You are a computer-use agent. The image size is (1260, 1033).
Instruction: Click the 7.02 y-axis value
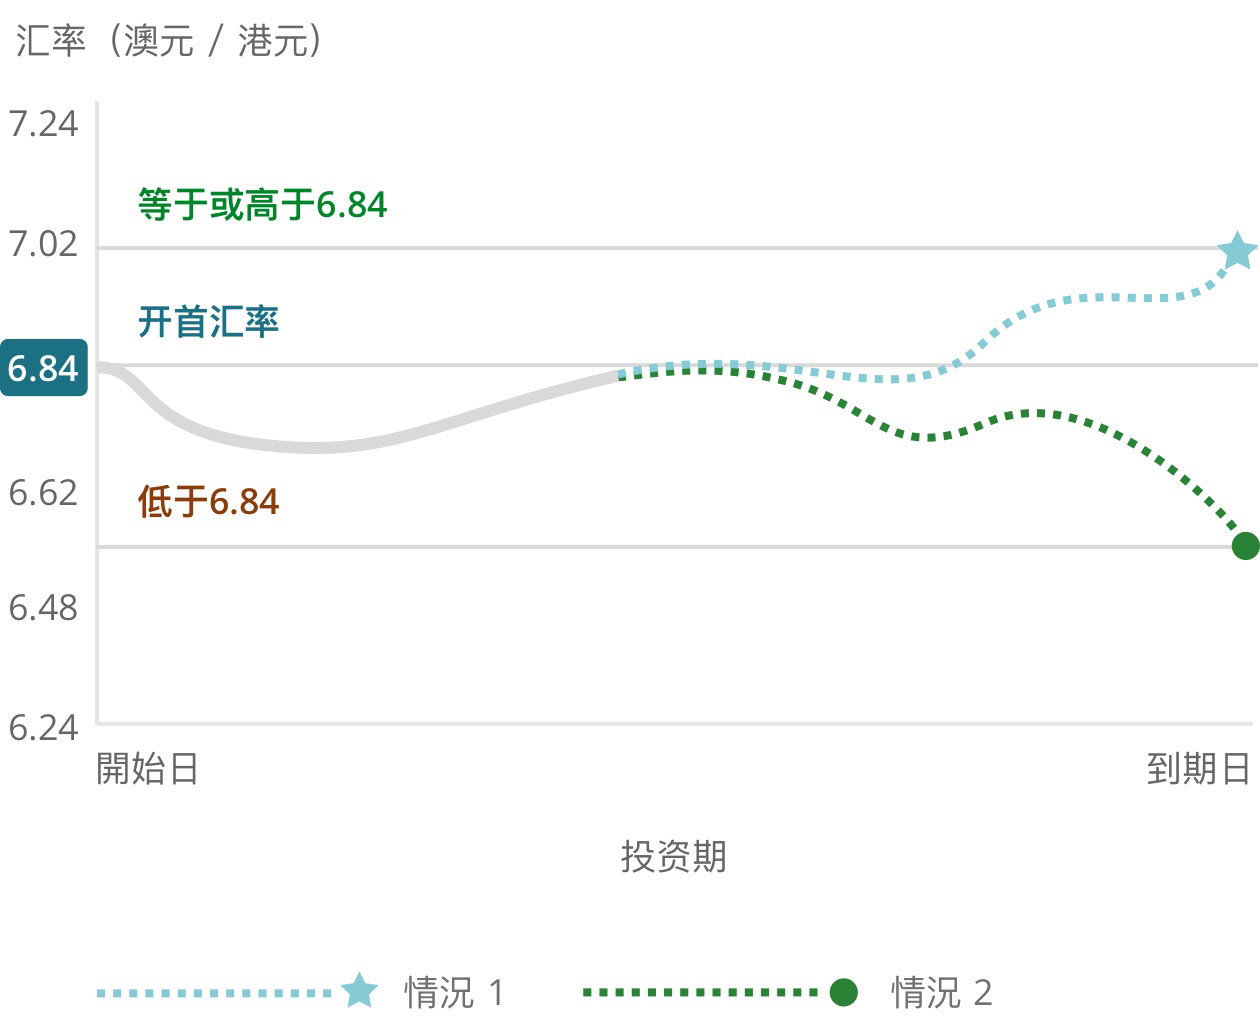click(x=43, y=244)
